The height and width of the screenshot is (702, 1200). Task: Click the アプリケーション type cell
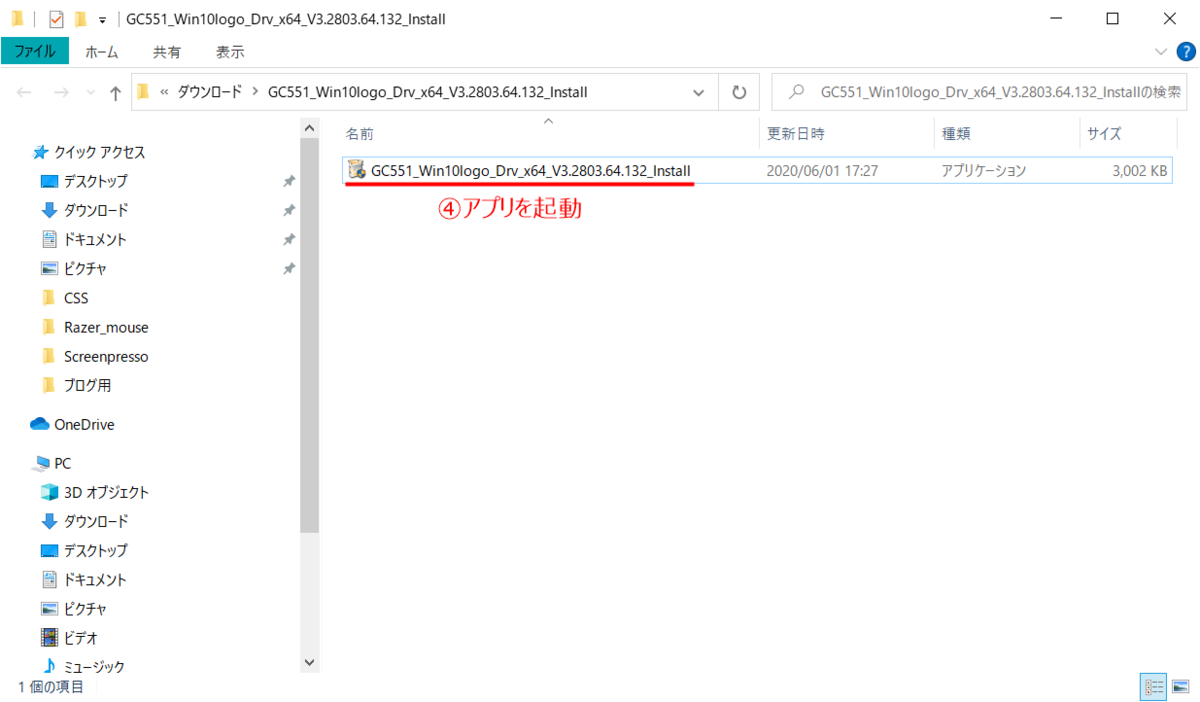984,171
